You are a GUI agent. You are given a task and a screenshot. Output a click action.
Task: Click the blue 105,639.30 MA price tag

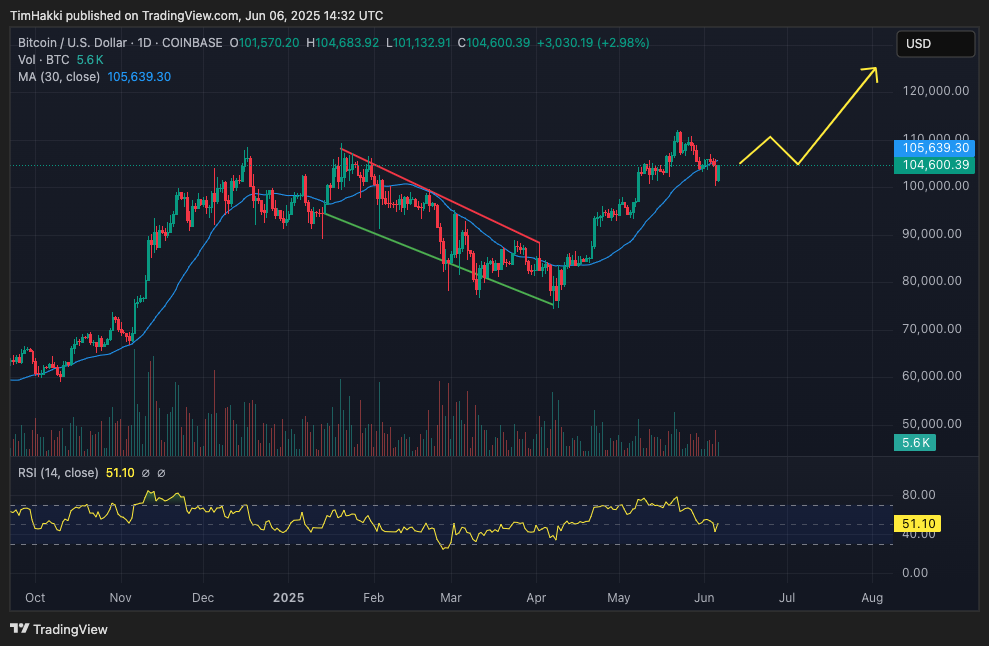point(933,146)
